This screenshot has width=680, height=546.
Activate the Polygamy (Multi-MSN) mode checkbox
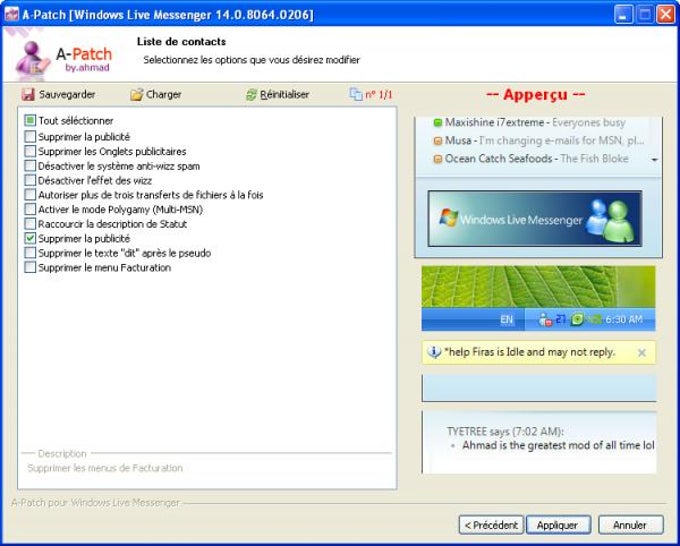pos(30,209)
